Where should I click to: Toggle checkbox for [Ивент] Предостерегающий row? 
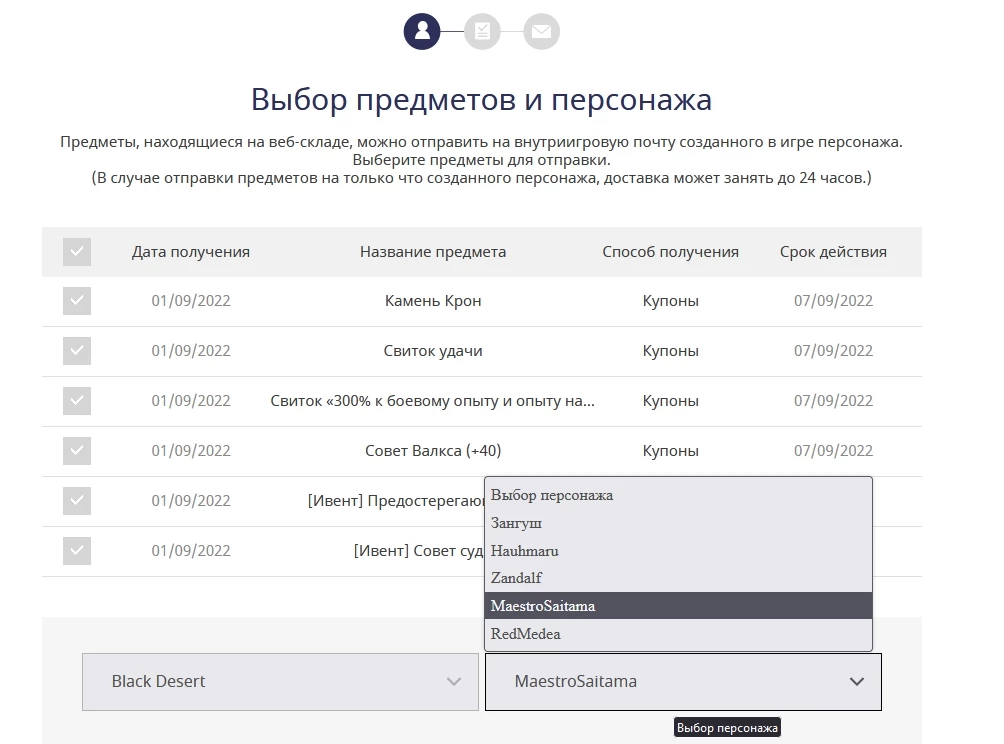77,501
